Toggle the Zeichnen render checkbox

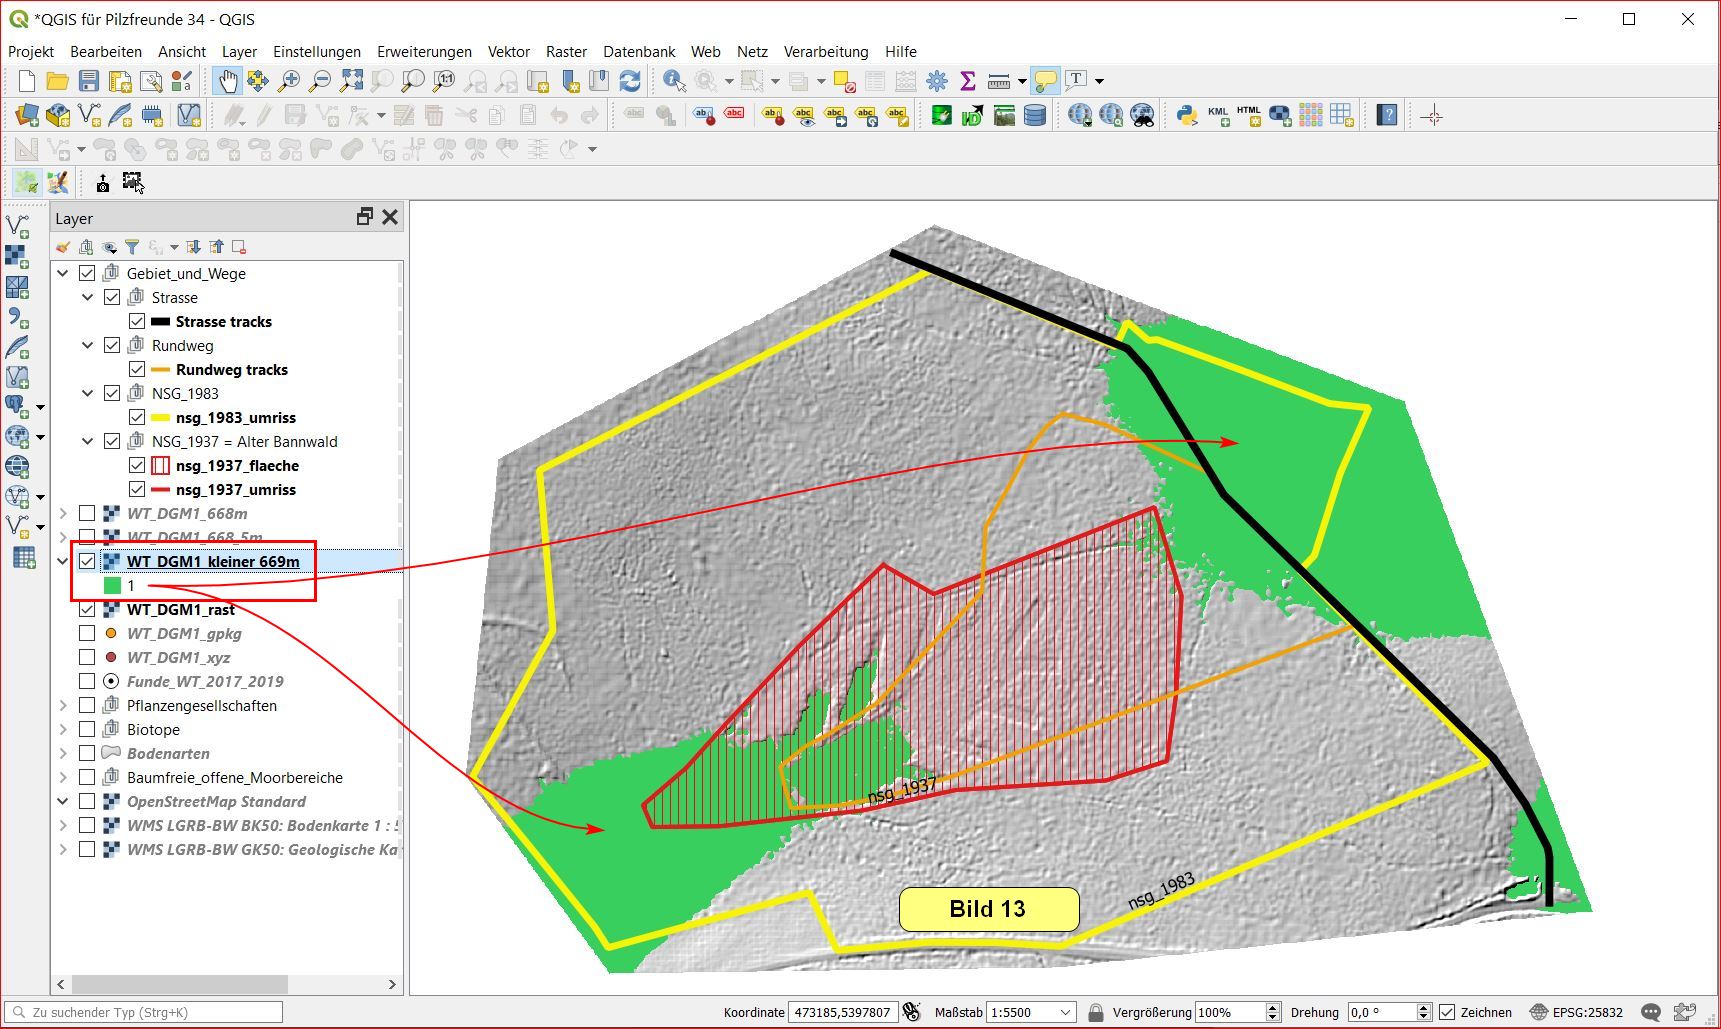tap(1447, 1012)
